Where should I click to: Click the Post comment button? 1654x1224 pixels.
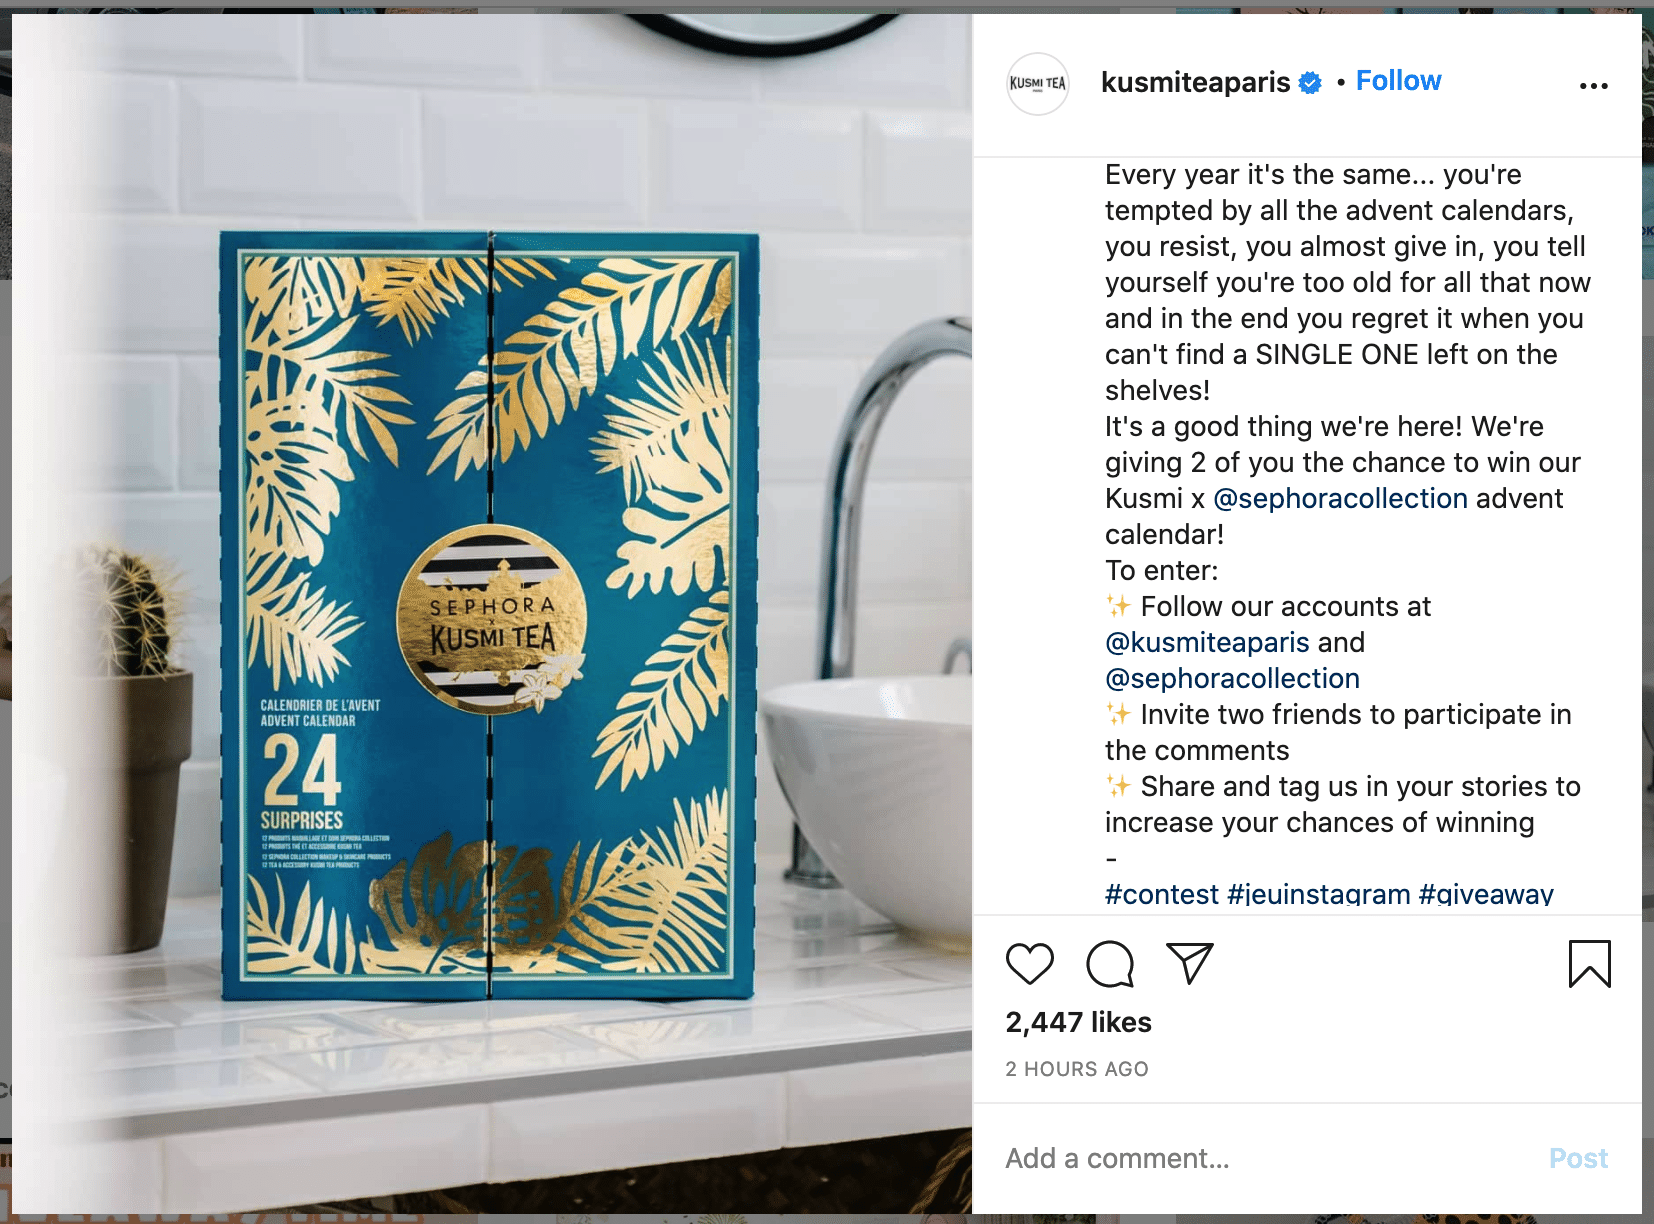(1578, 1158)
